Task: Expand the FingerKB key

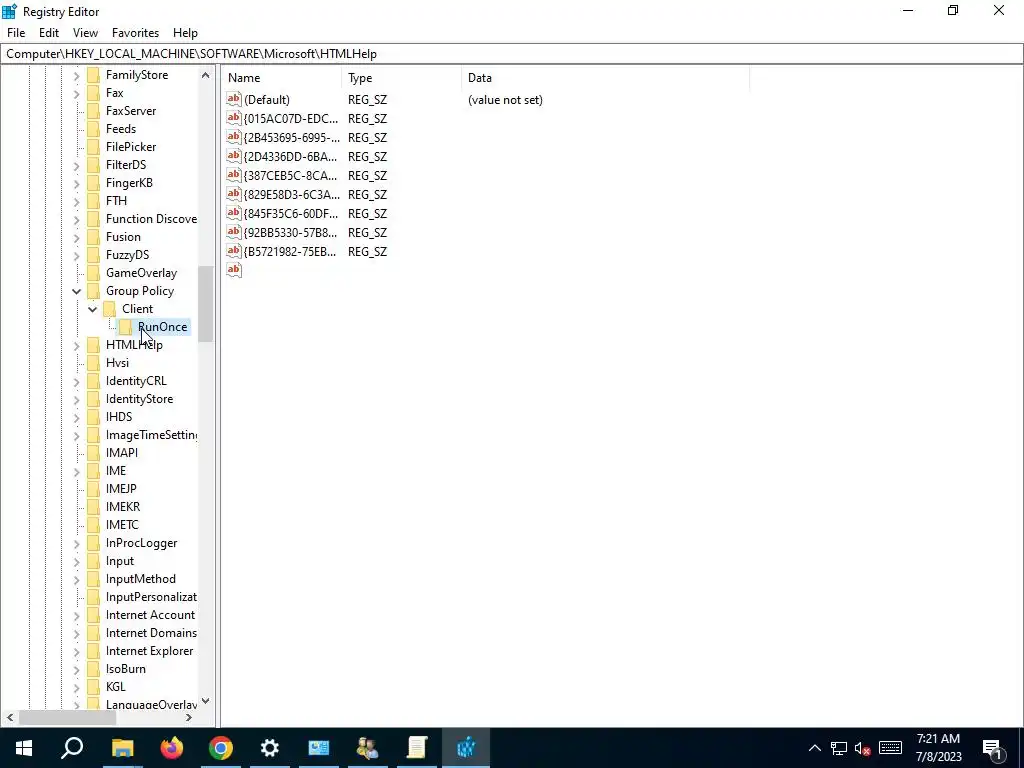Action: 76,184
